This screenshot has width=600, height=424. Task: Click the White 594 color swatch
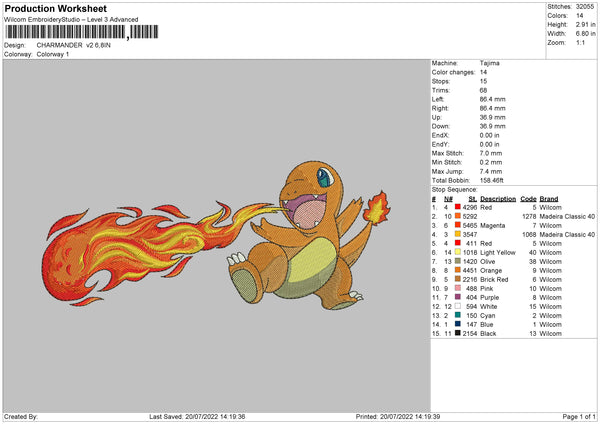tap(458, 306)
